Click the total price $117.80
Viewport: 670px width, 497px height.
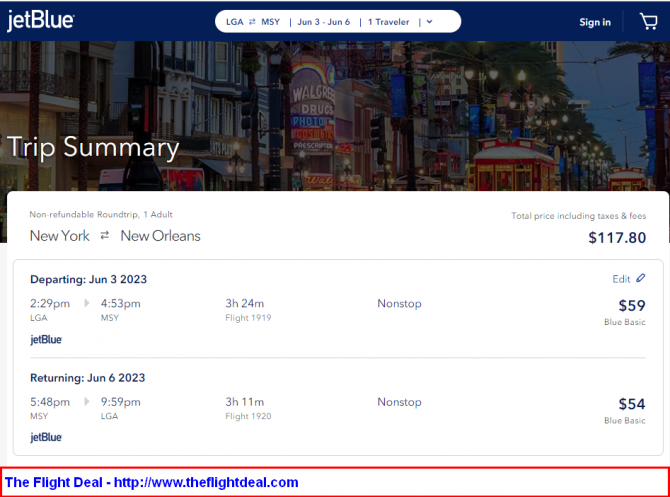[x=617, y=238]
